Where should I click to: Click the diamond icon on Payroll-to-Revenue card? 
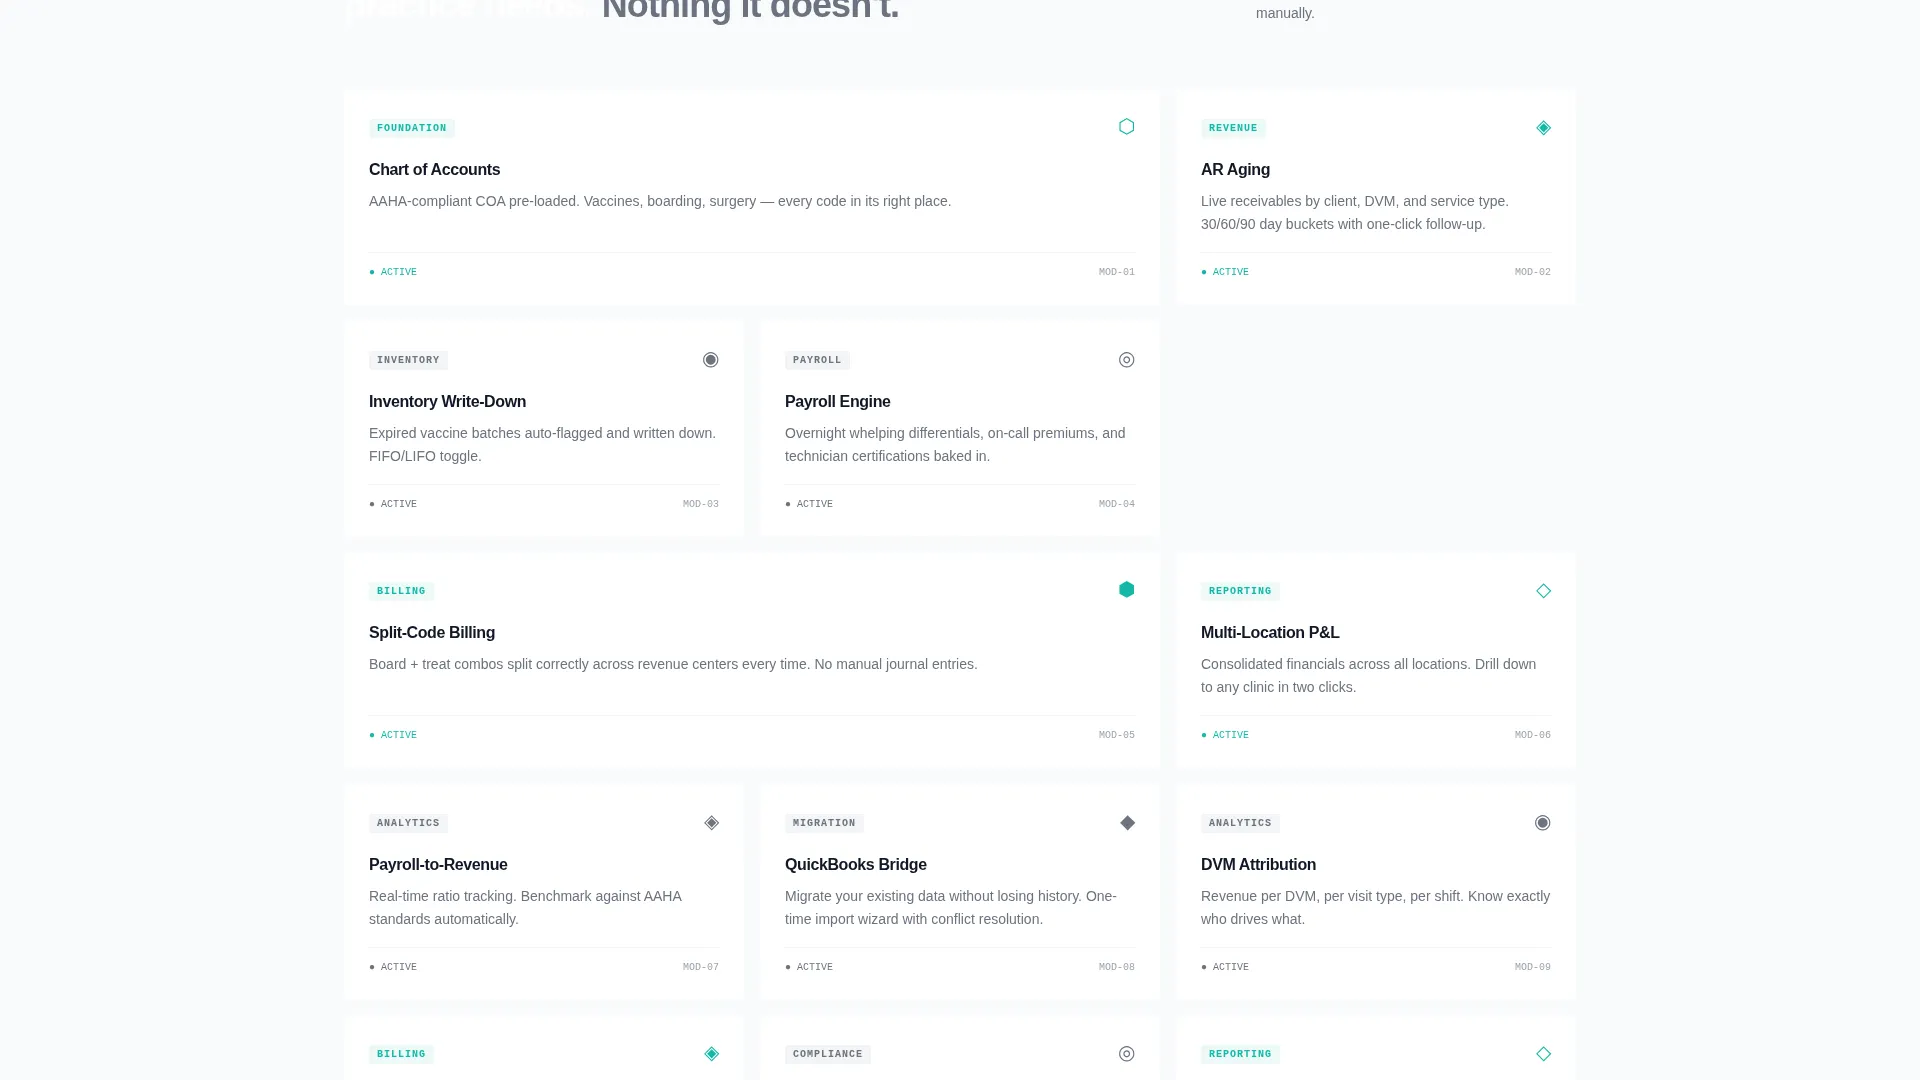click(711, 823)
